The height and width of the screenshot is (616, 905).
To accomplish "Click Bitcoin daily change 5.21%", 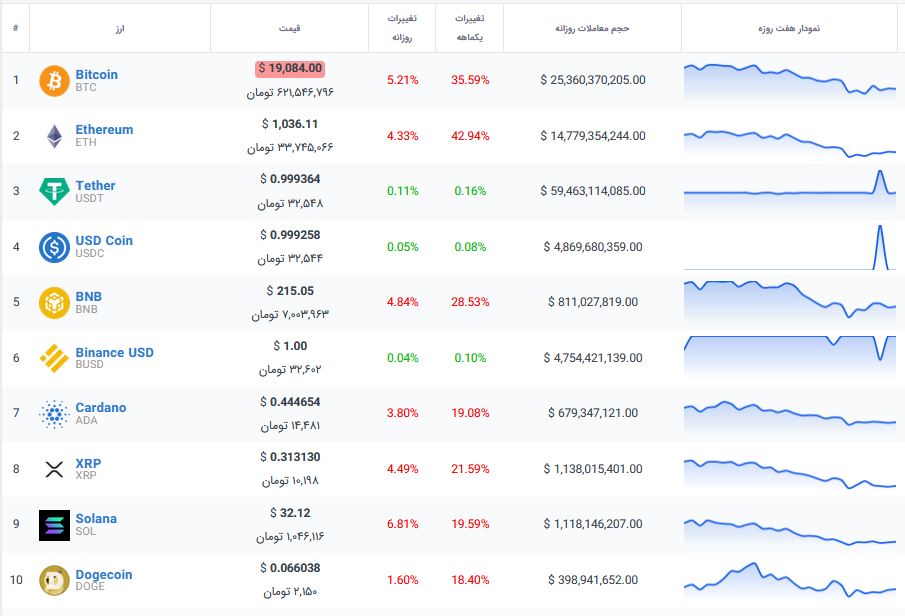I will tap(402, 80).
